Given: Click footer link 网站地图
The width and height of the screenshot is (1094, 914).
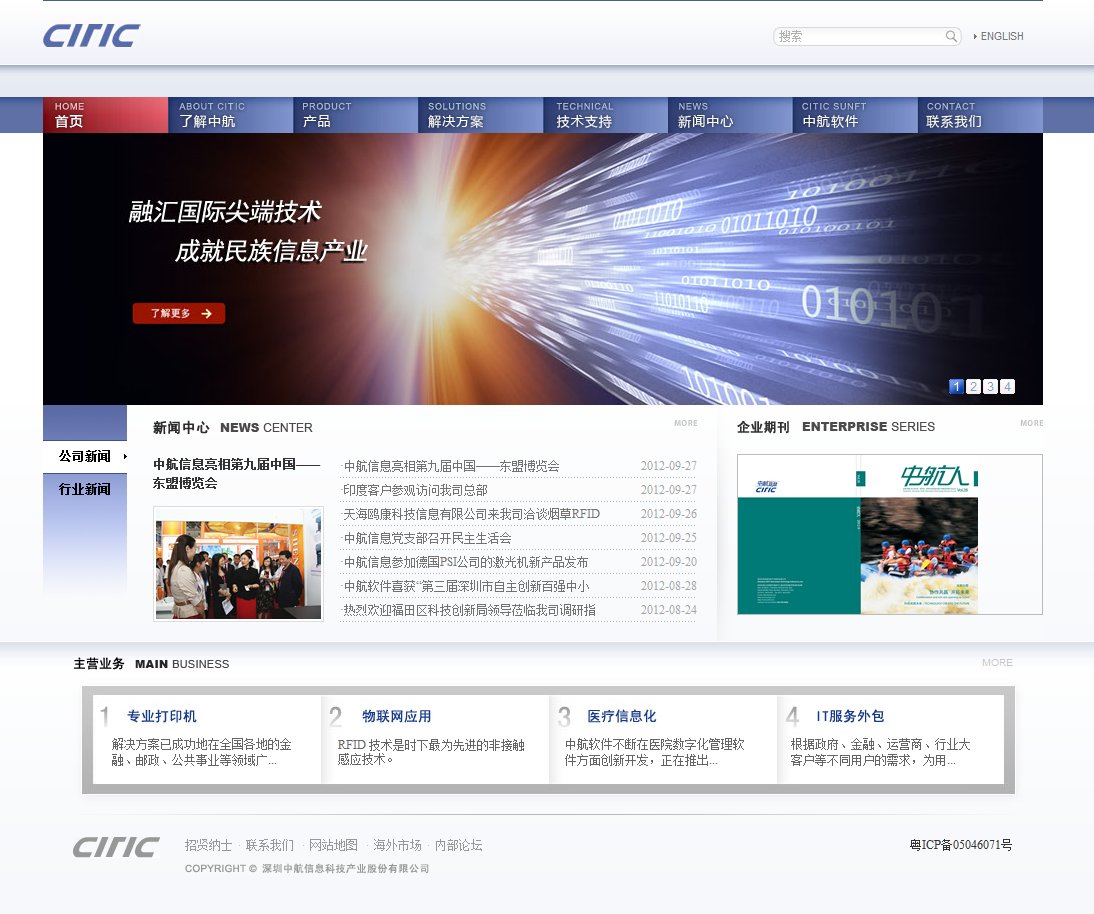Looking at the screenshot, I should (334, 846).
